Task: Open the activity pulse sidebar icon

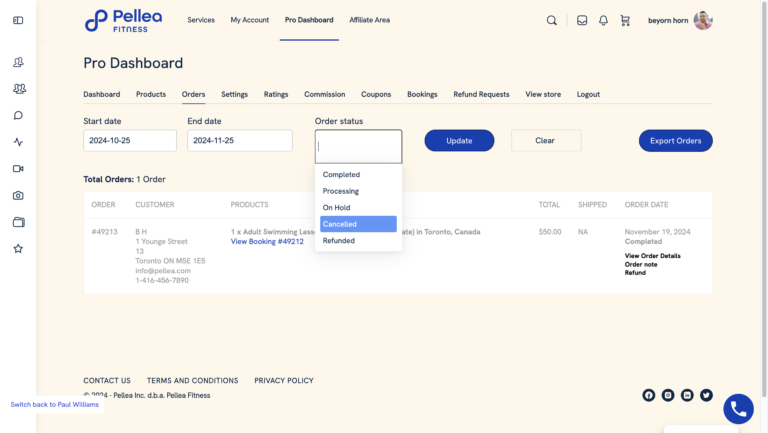Action: tap(18, 142)
